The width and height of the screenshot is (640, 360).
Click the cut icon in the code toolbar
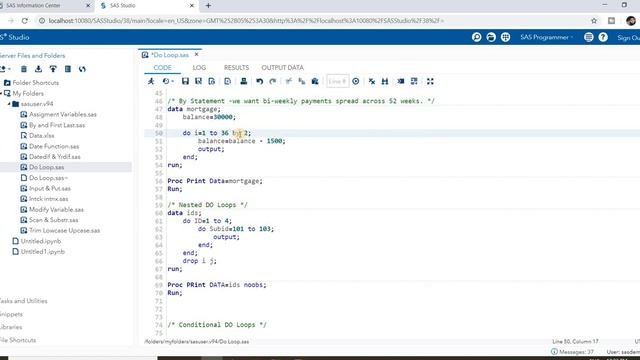pos(289,81)
